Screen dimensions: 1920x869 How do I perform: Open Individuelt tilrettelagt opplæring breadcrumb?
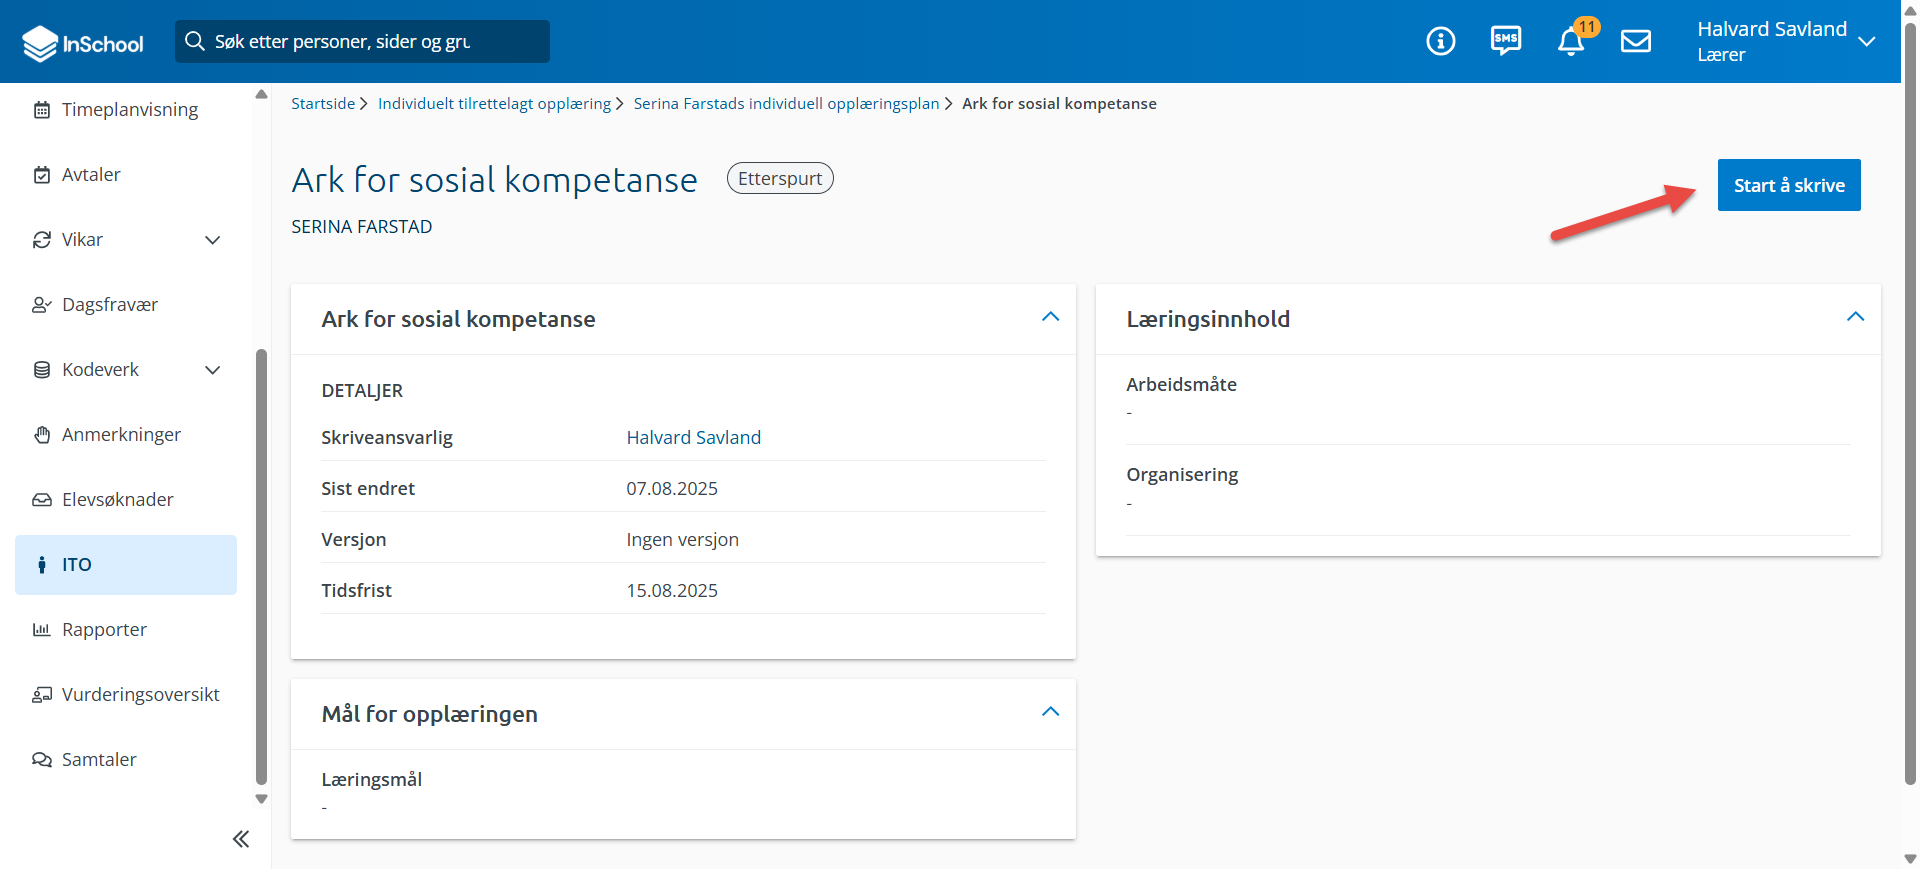(494, 104)
